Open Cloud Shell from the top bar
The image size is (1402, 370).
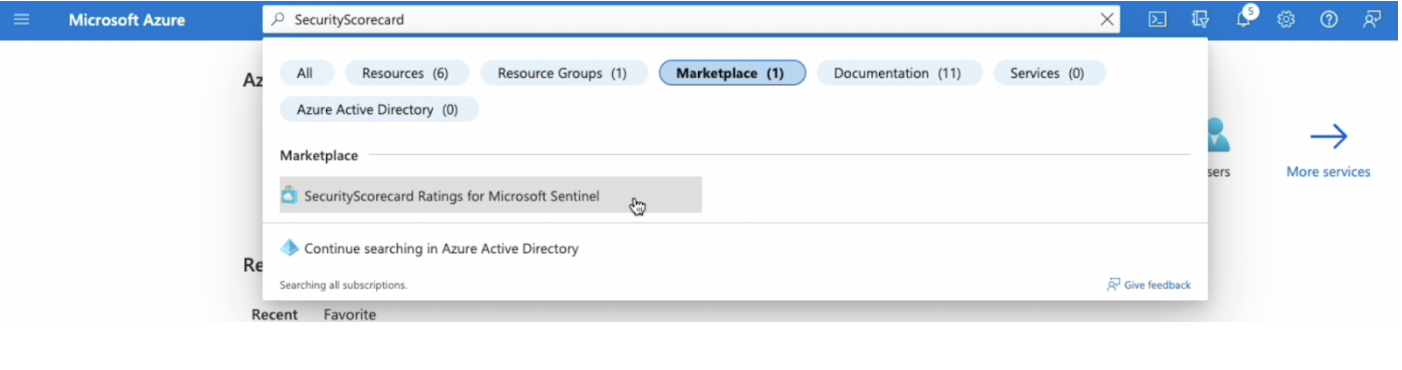tap(1157, 19)
